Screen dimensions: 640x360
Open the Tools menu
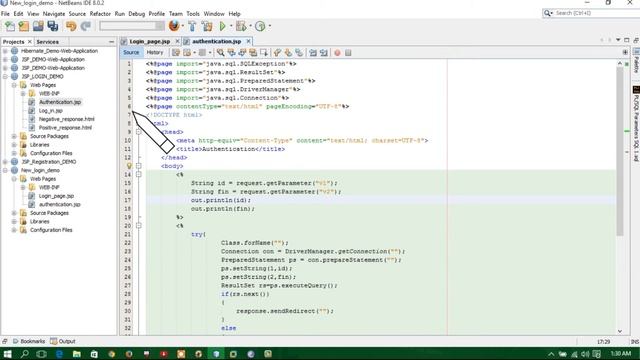pyautogui.click(x=193, y=14)
